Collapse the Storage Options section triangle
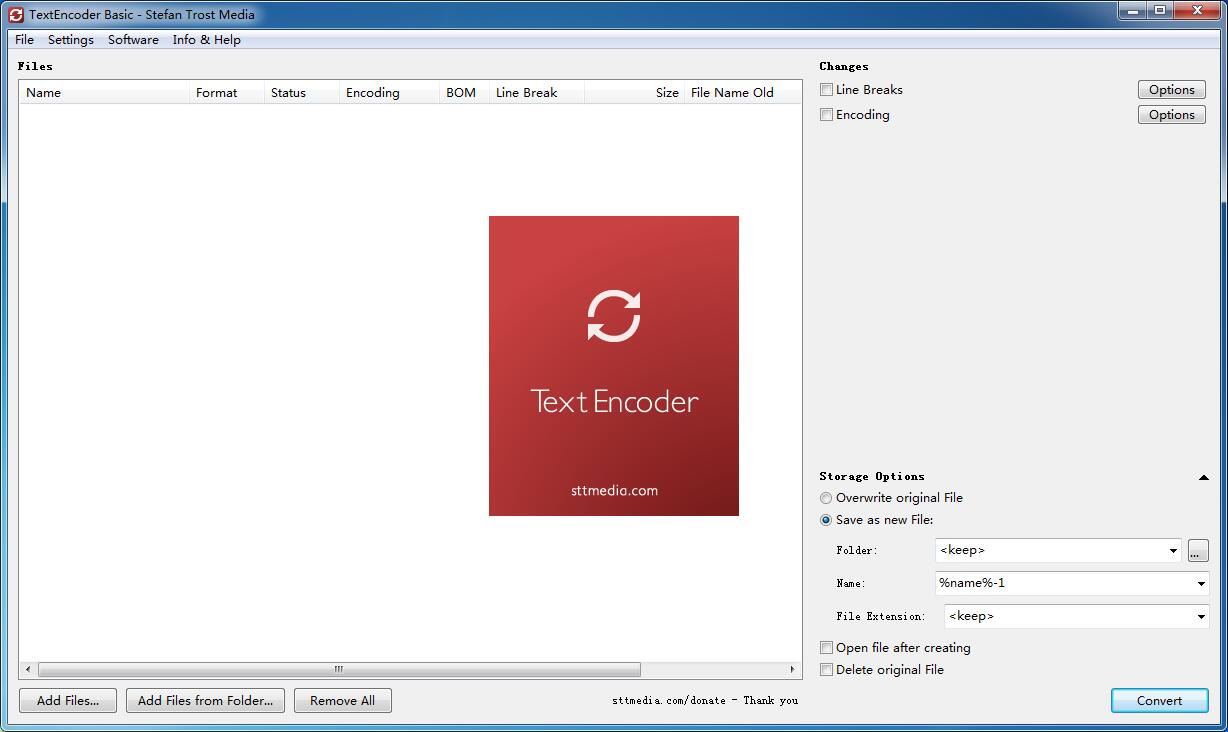 (x=1203, y=477)
